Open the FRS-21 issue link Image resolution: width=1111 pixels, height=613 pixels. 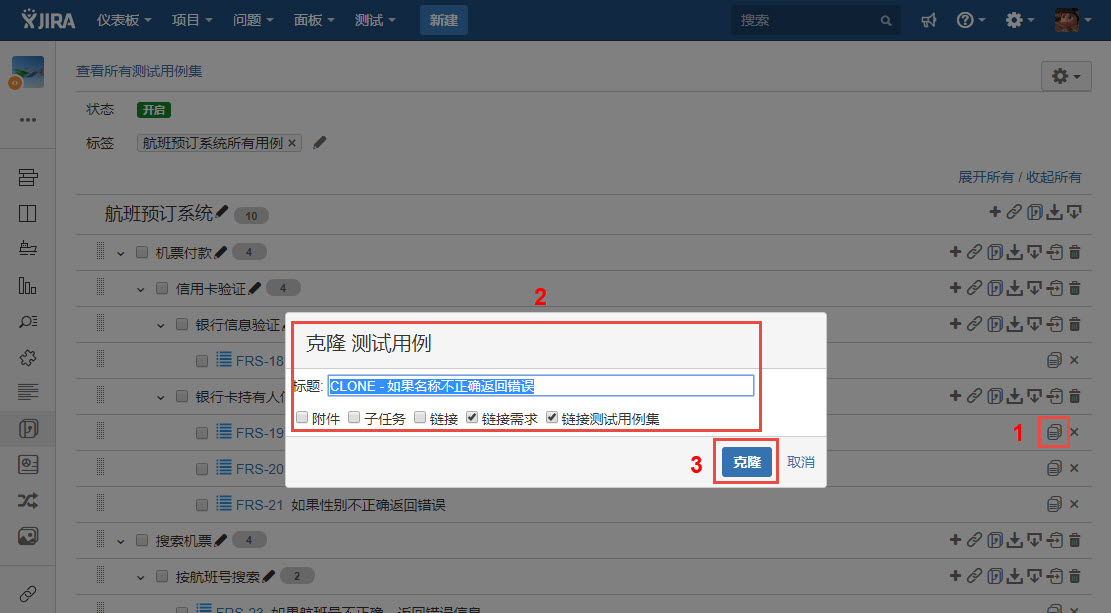tap(259, 505)
